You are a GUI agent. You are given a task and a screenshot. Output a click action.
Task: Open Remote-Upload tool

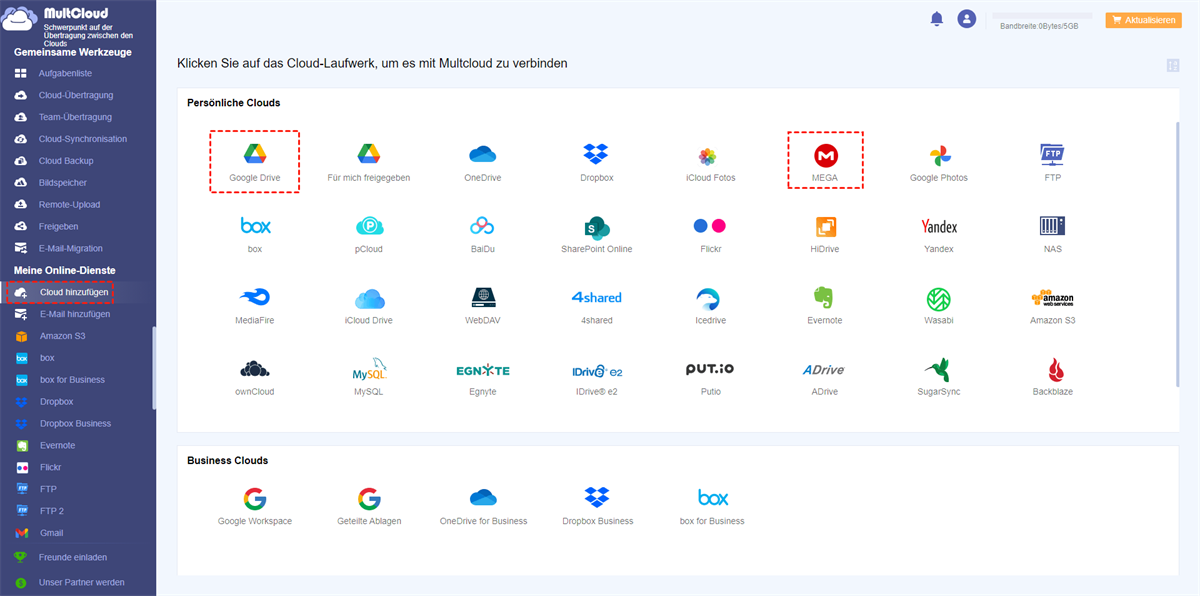pyautogui.click(x=69, y=205)
